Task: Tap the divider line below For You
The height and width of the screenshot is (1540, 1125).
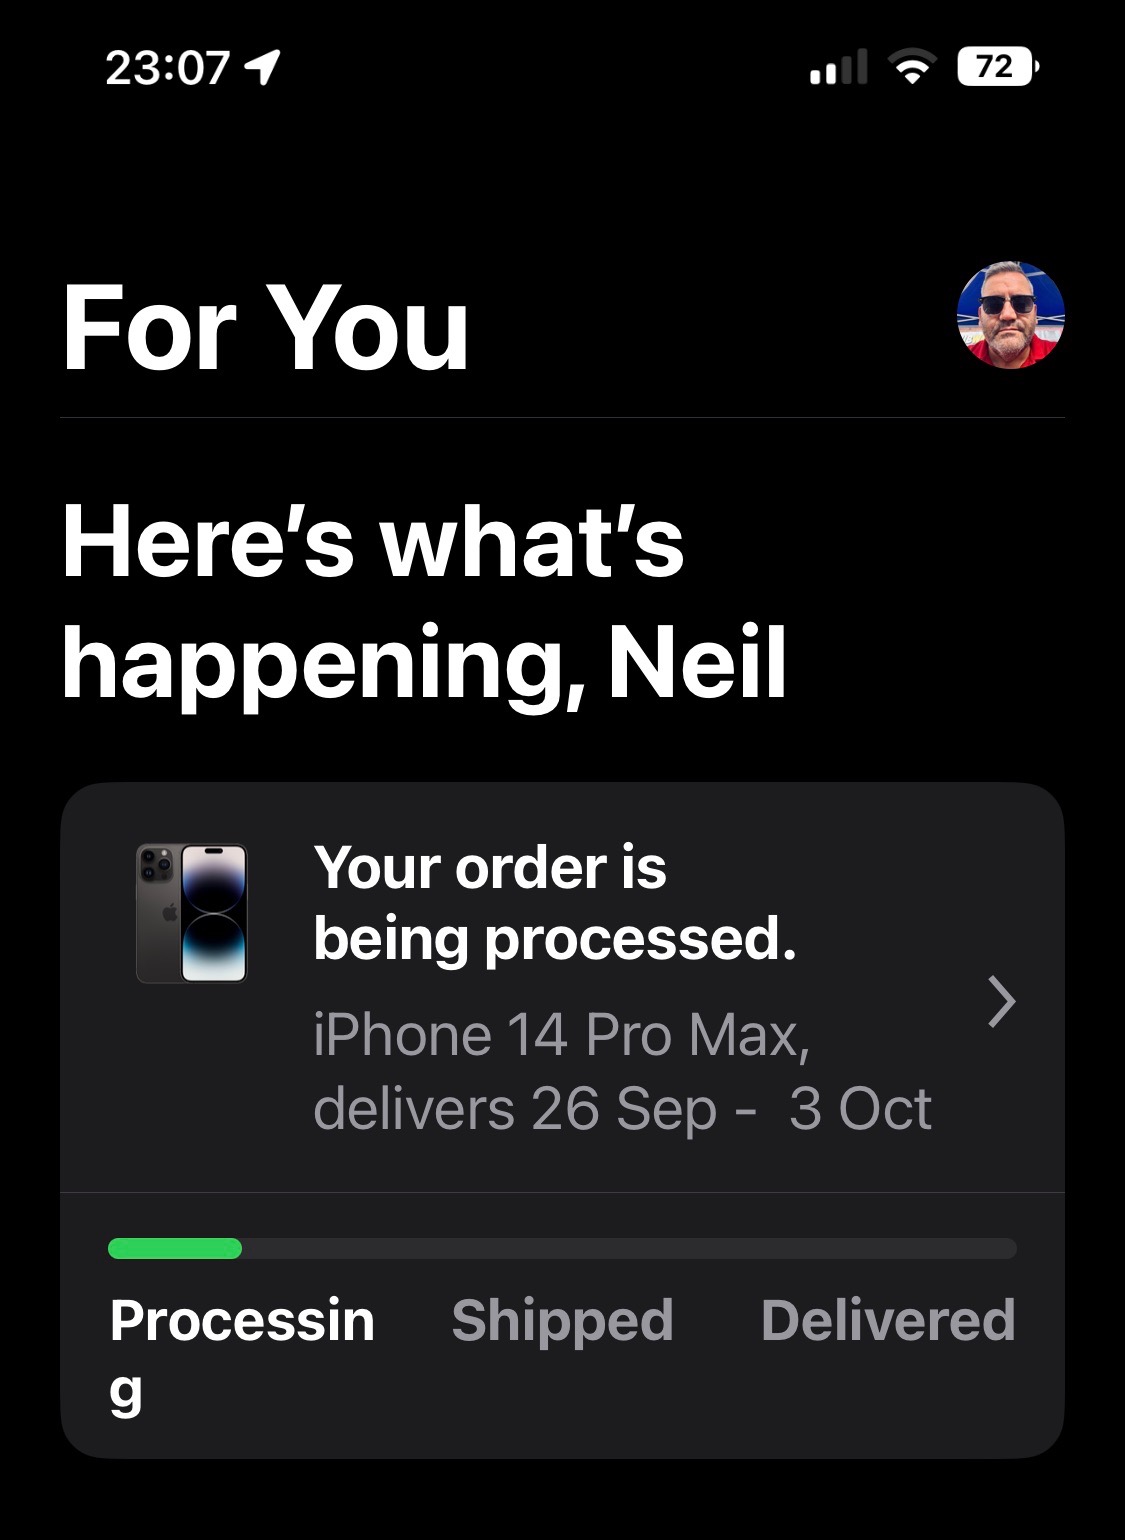Action: (562, 417)
